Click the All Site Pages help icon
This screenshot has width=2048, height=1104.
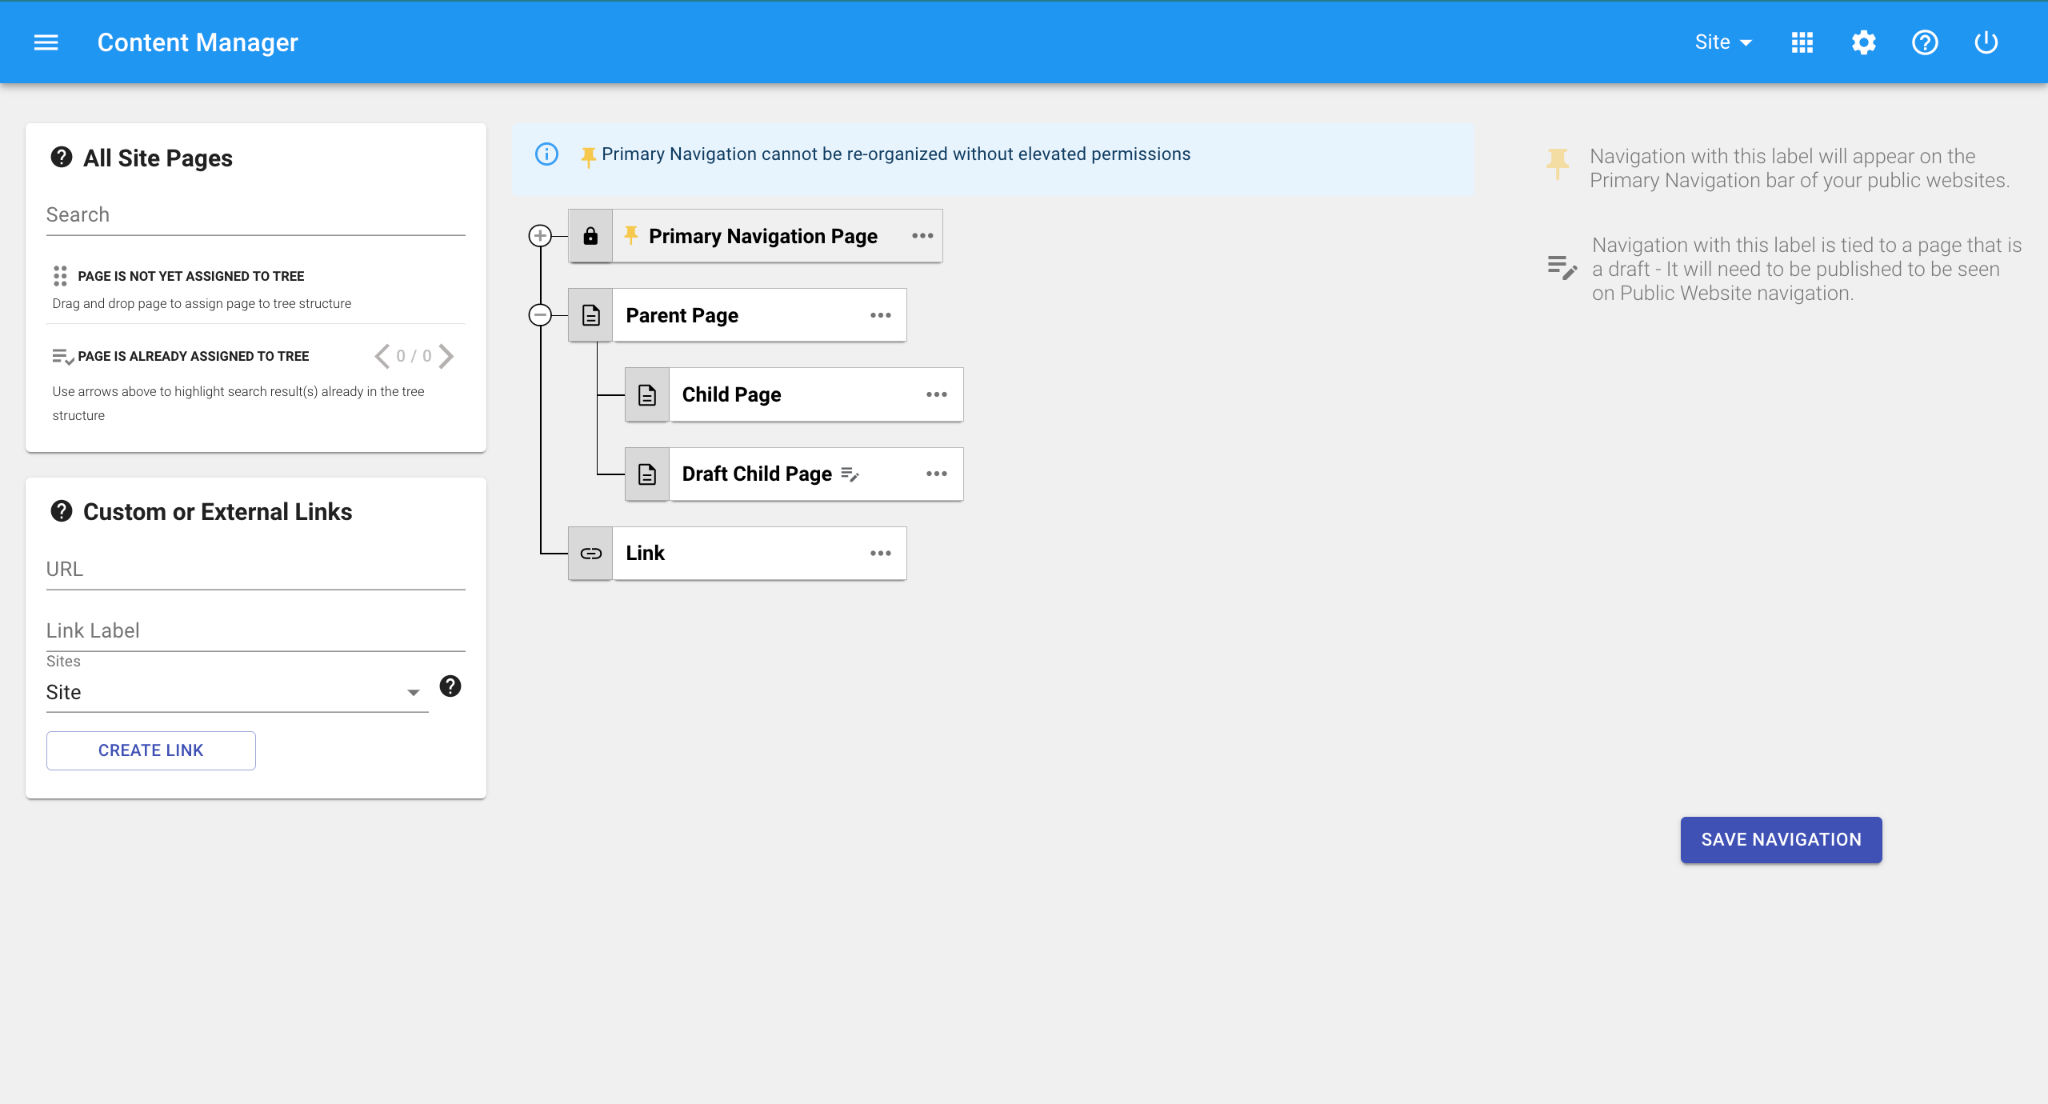pos(61,158)
